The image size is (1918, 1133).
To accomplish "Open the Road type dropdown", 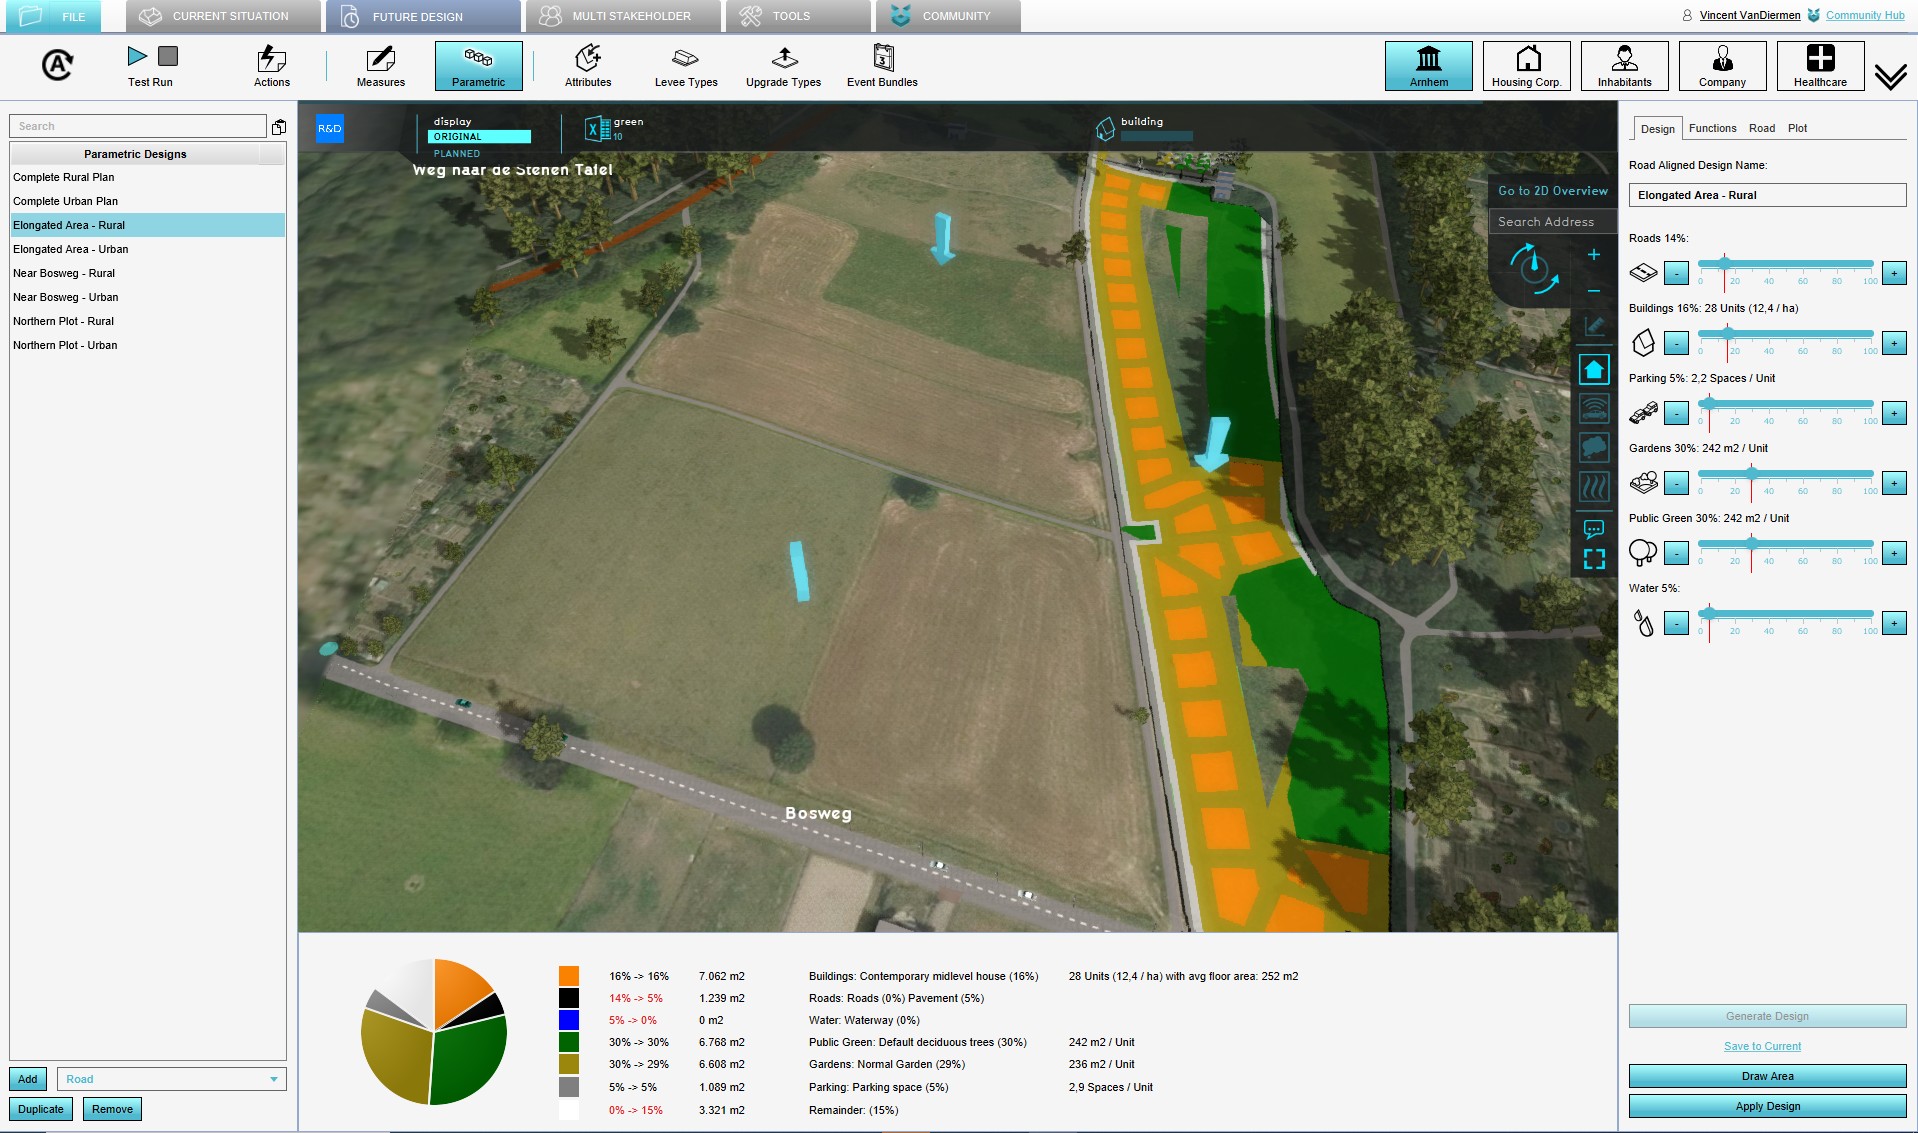I will pos(172,1079).
